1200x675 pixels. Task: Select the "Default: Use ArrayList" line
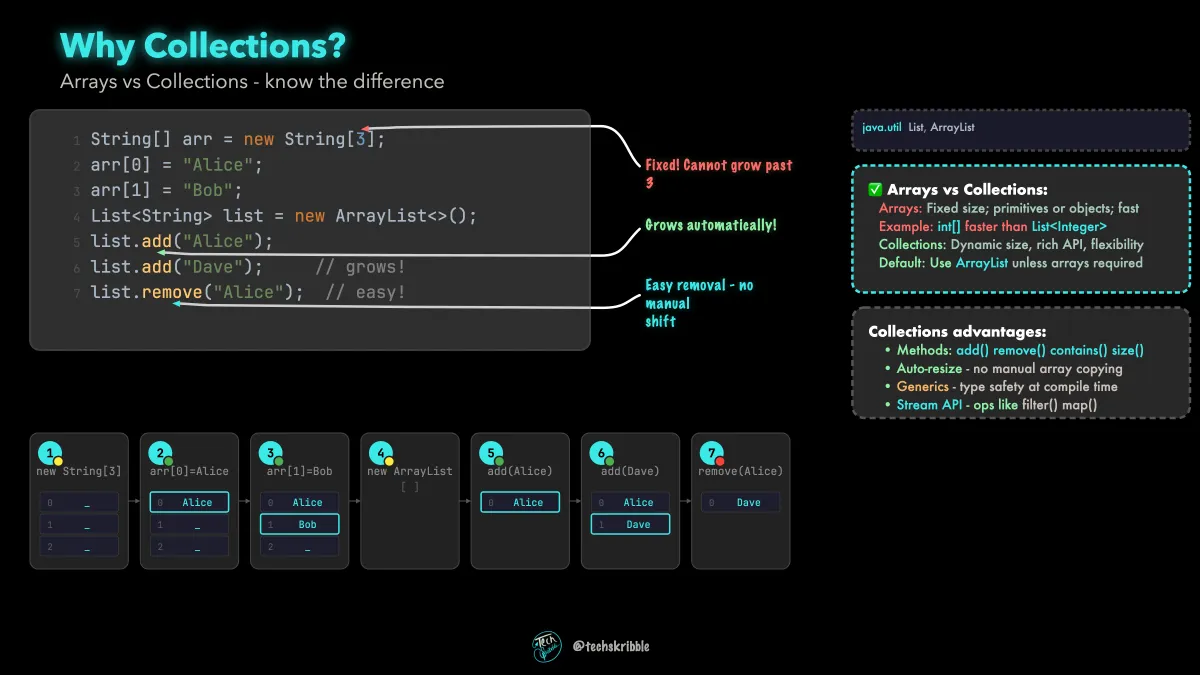point(1010,262)
